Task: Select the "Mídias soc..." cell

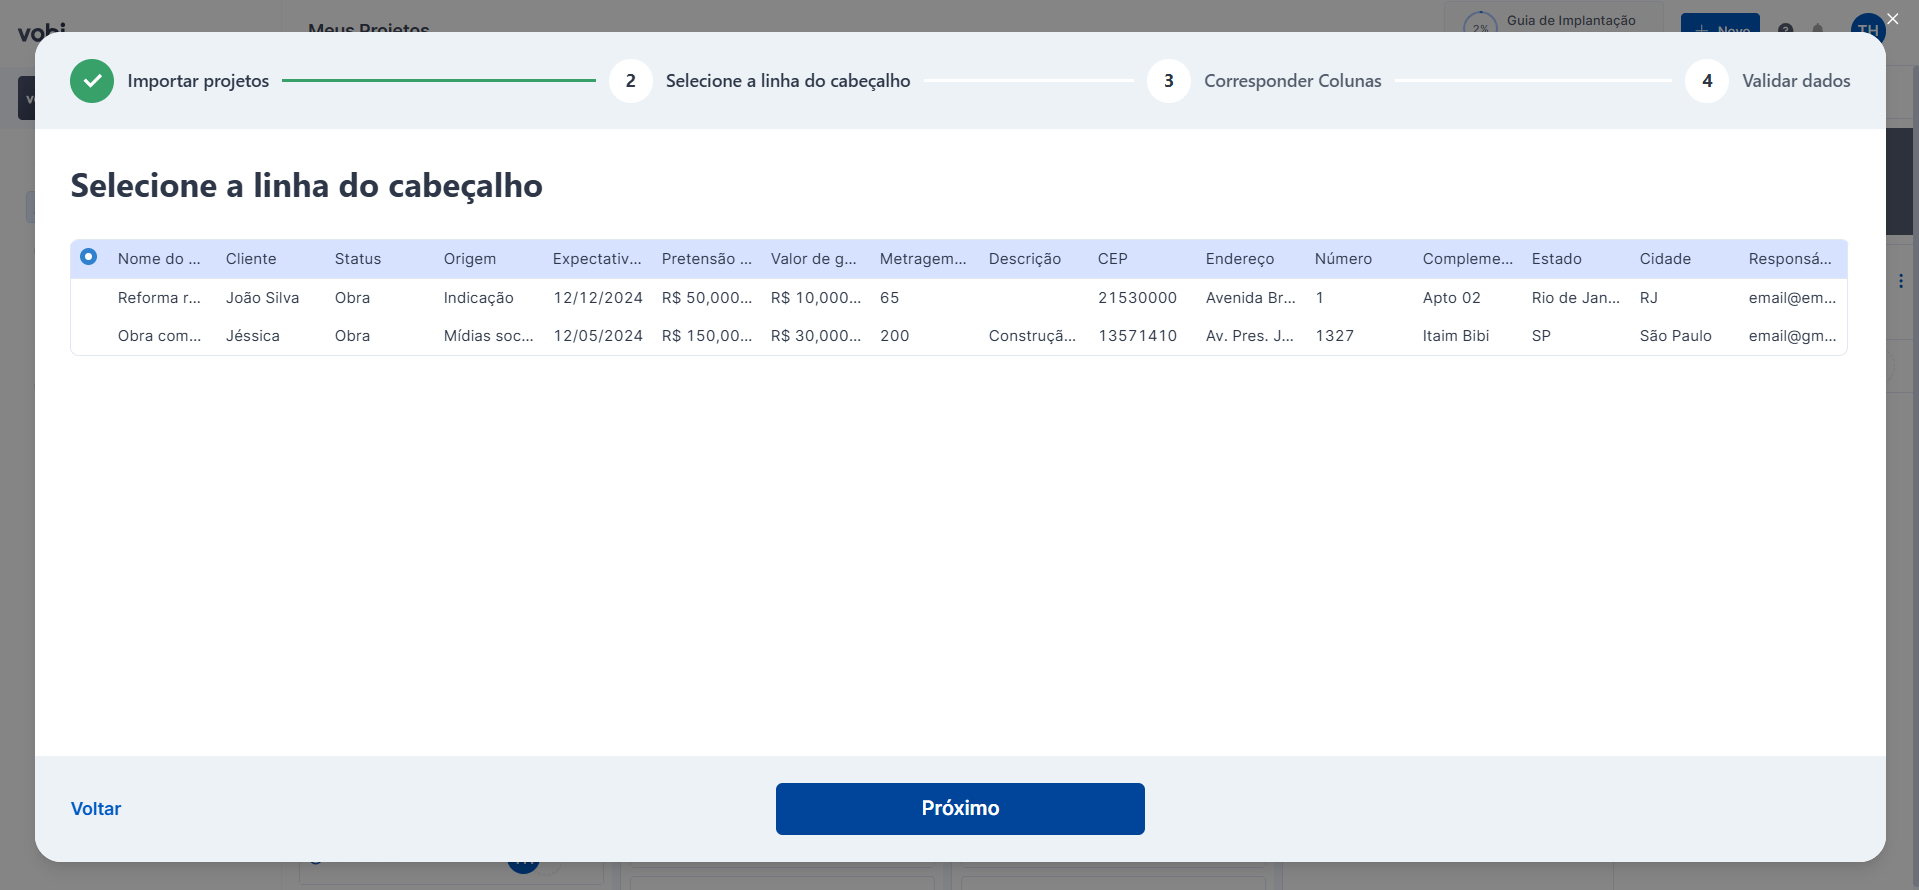Action: tap(489, 336)
